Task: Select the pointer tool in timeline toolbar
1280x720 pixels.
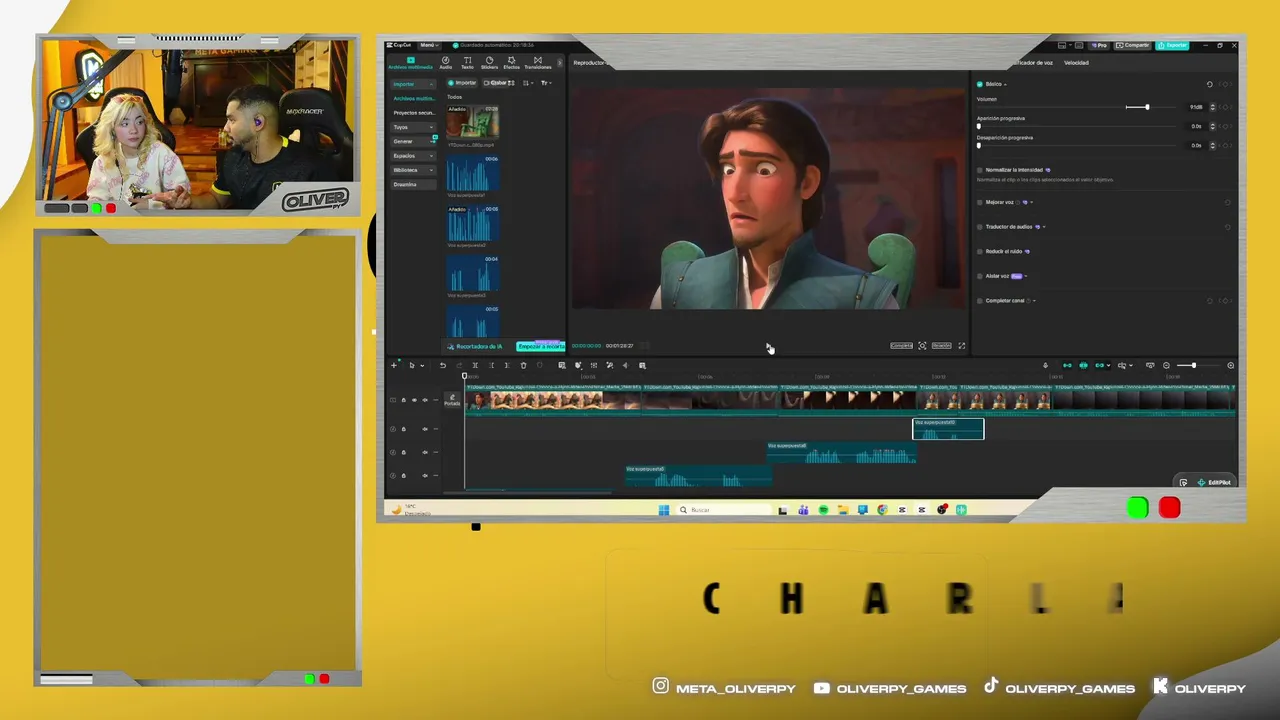Action: pyautogui.click(x=411, y=365)
